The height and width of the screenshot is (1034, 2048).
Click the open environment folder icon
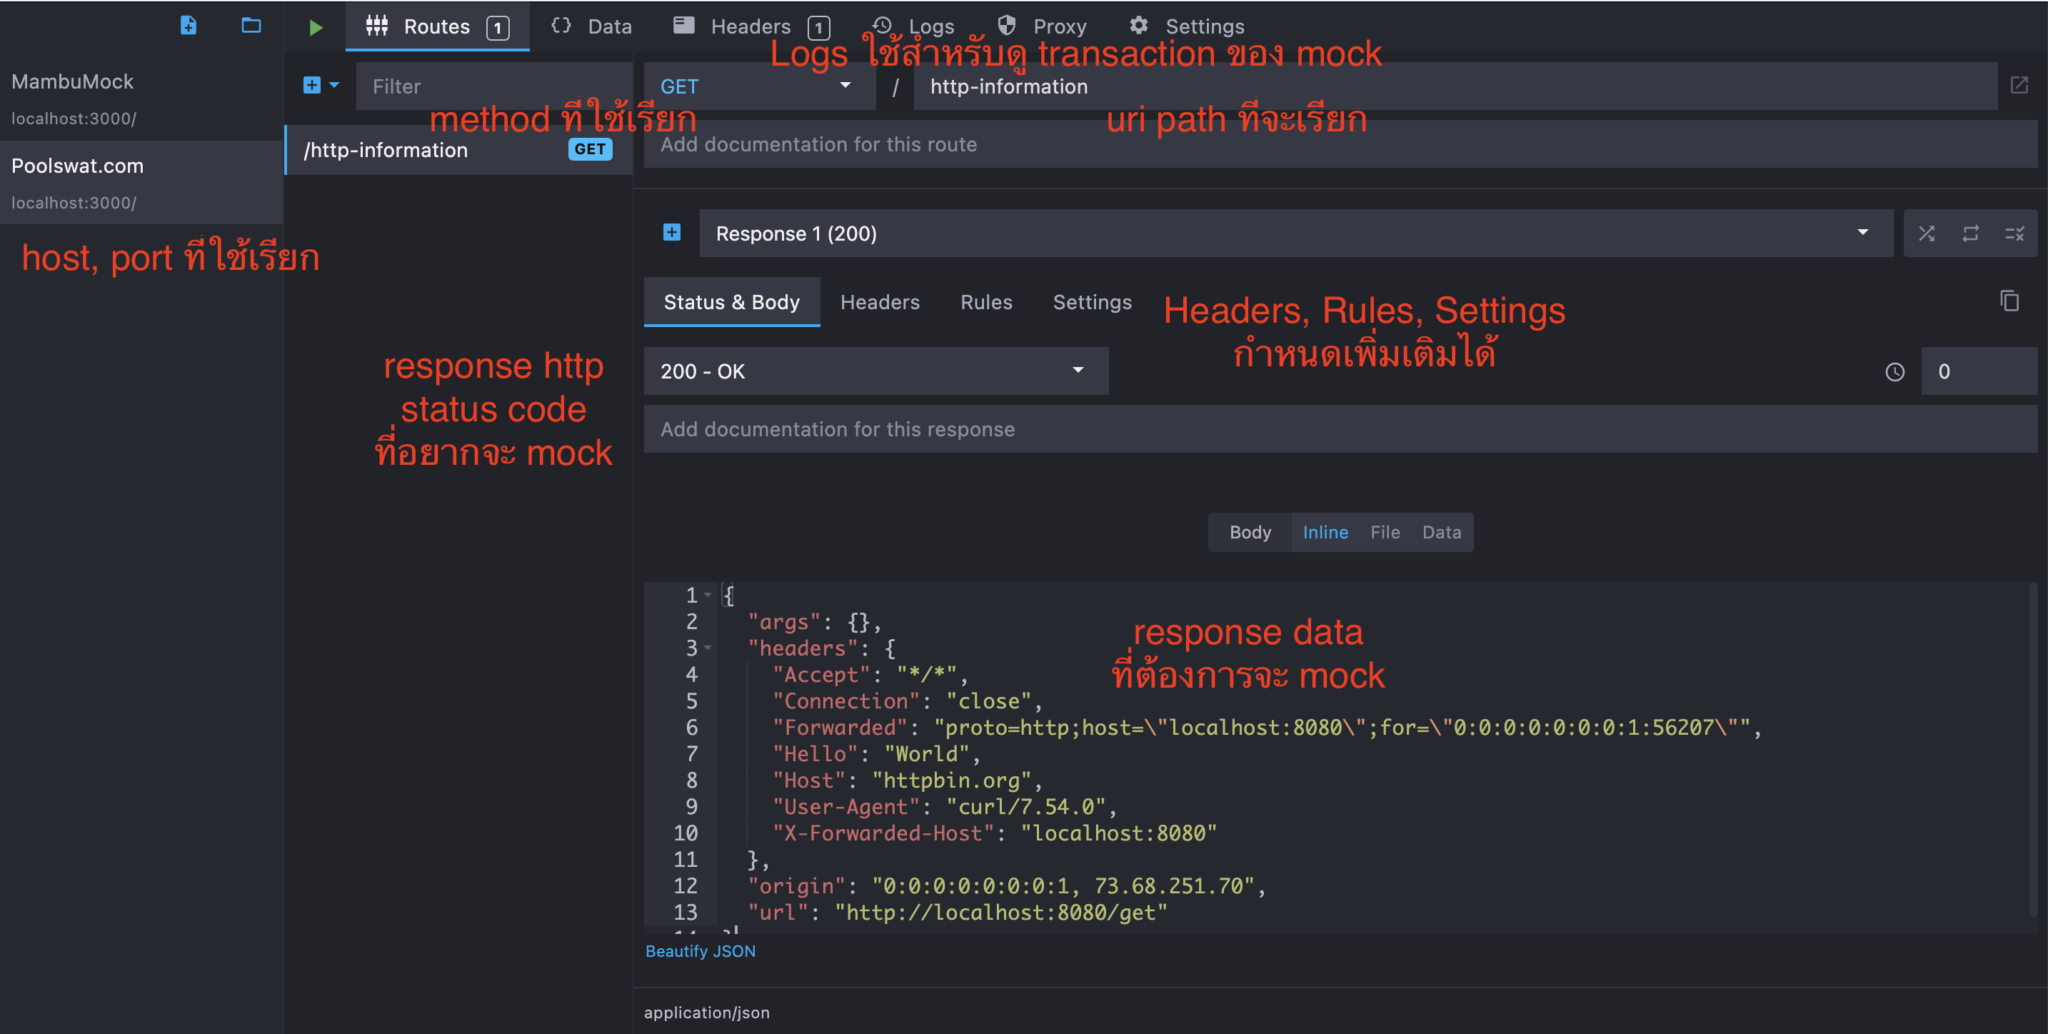pos(251,26)
